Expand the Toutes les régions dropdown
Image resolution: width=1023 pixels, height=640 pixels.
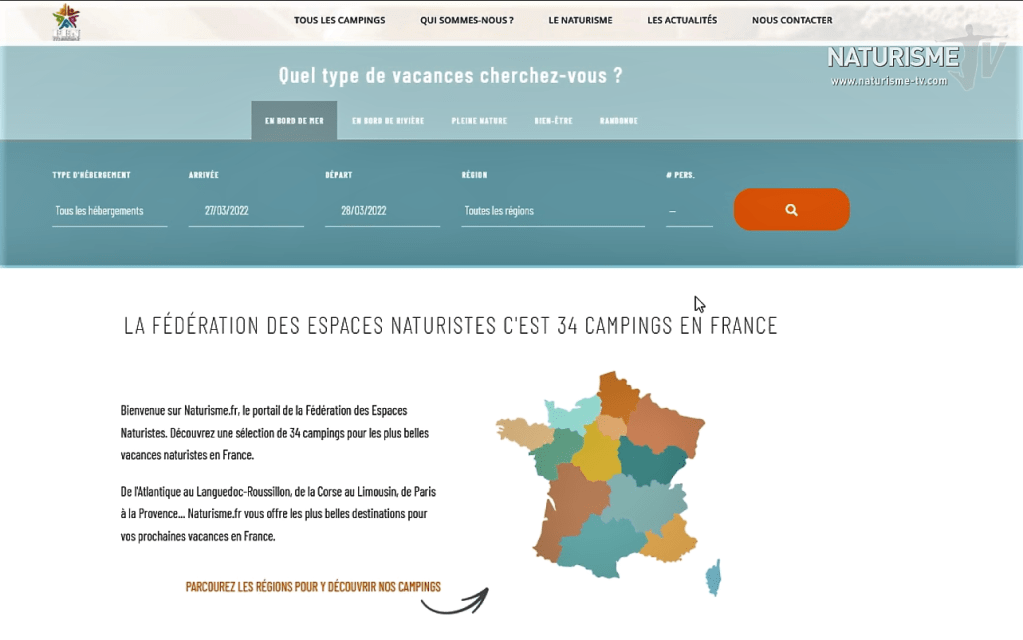point(552,211)
